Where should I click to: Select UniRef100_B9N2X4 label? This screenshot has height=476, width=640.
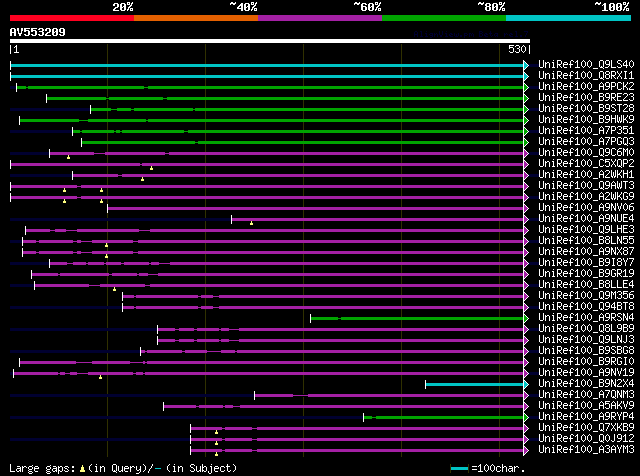point(586,384)
